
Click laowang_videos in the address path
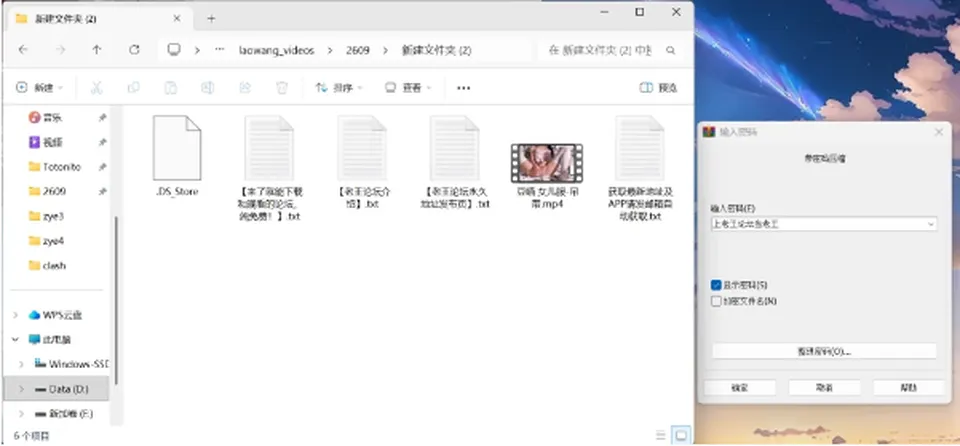click(x=276, y=50)
